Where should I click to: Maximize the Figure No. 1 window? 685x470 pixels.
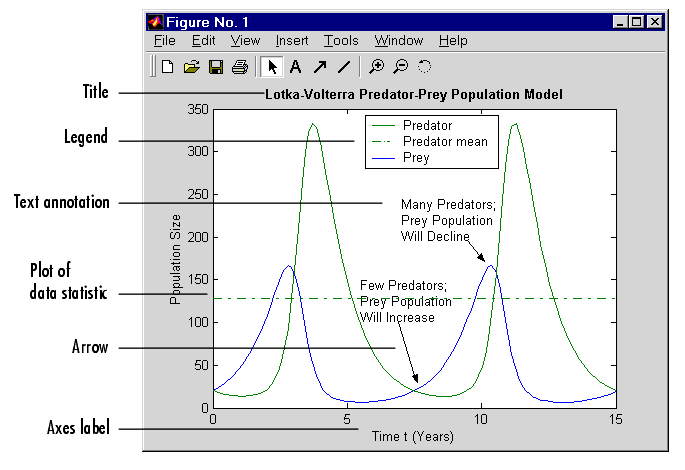coord(637,21)
